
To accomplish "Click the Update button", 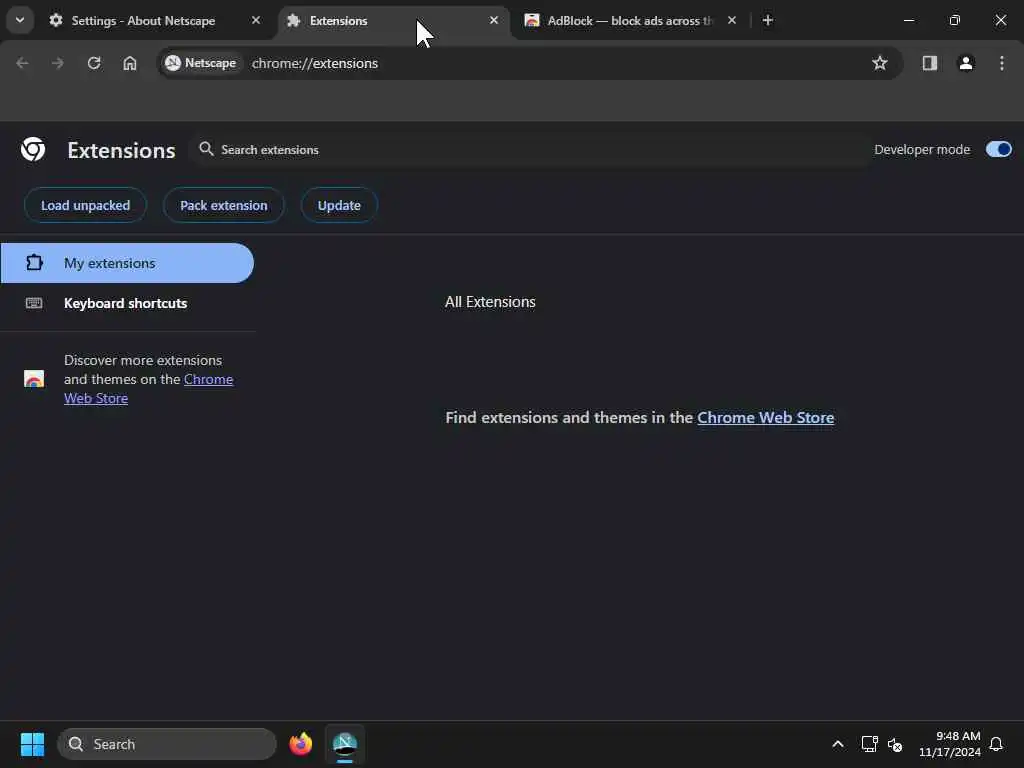I will coord(339,205).
